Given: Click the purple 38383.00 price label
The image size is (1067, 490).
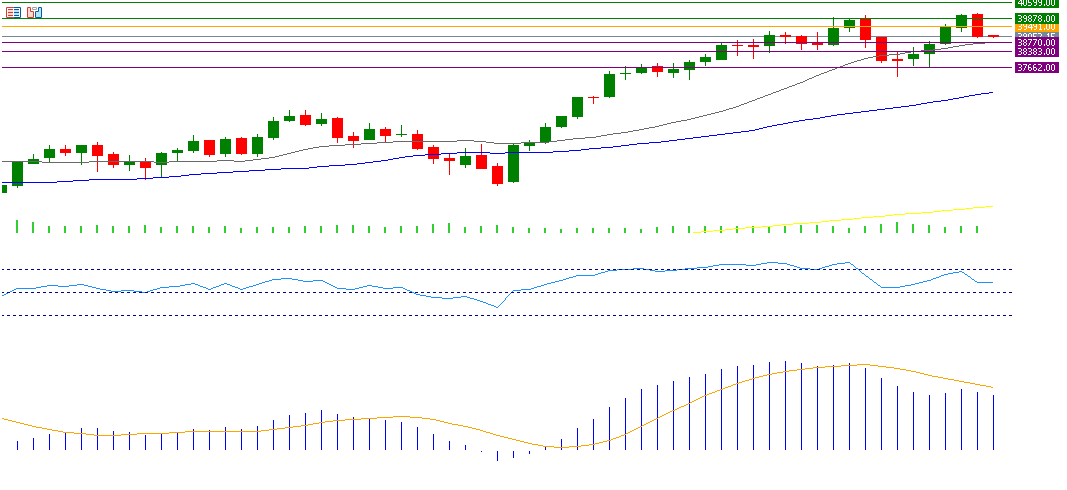Looking at the screenshot, I should (1036, 51).
